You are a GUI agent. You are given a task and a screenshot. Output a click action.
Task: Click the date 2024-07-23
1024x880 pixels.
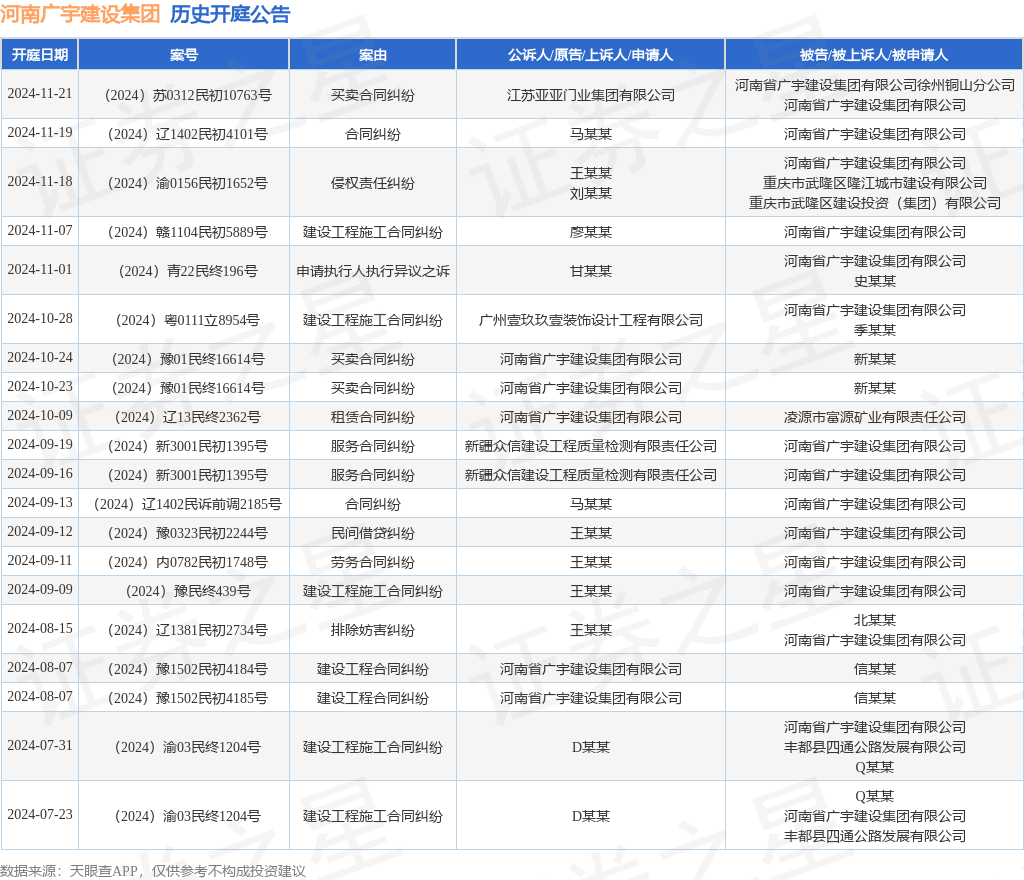(40, 815)
